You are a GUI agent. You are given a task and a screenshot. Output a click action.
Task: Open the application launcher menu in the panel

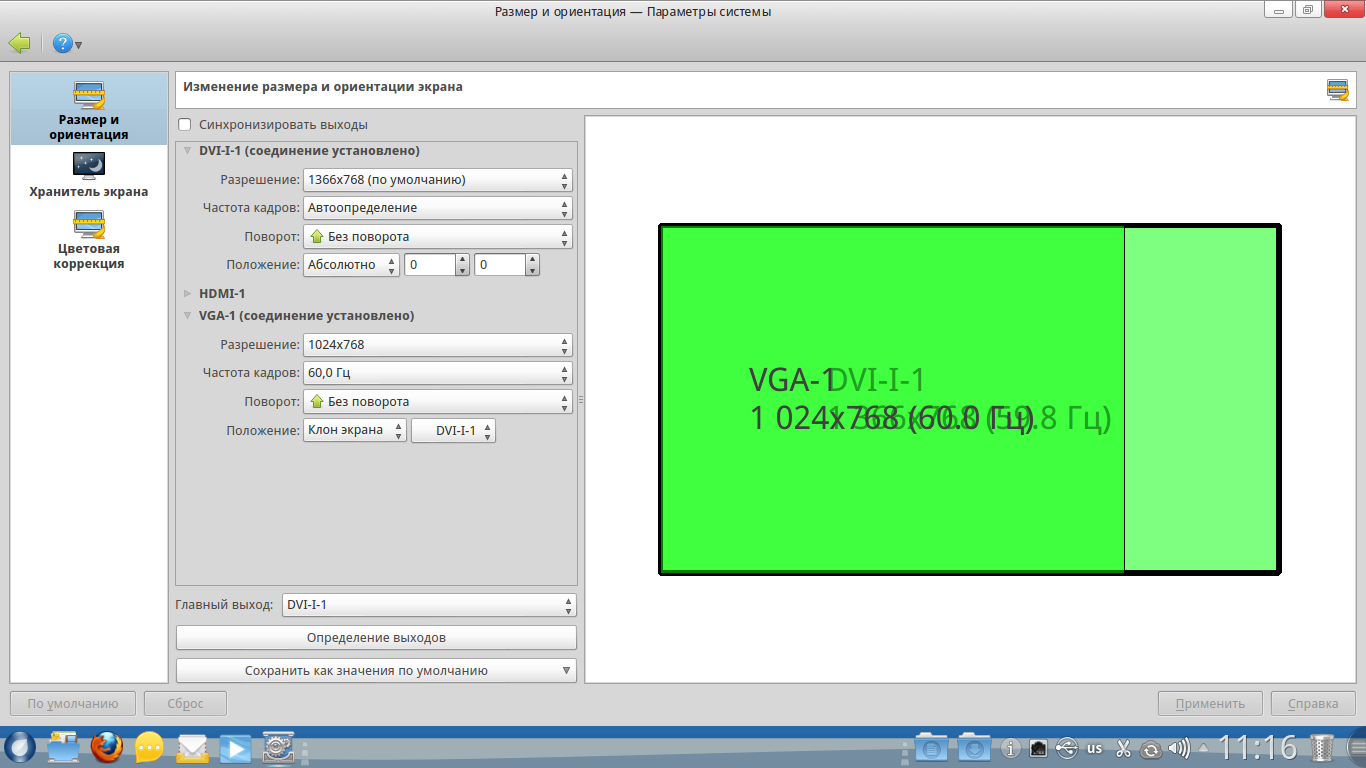19,747
